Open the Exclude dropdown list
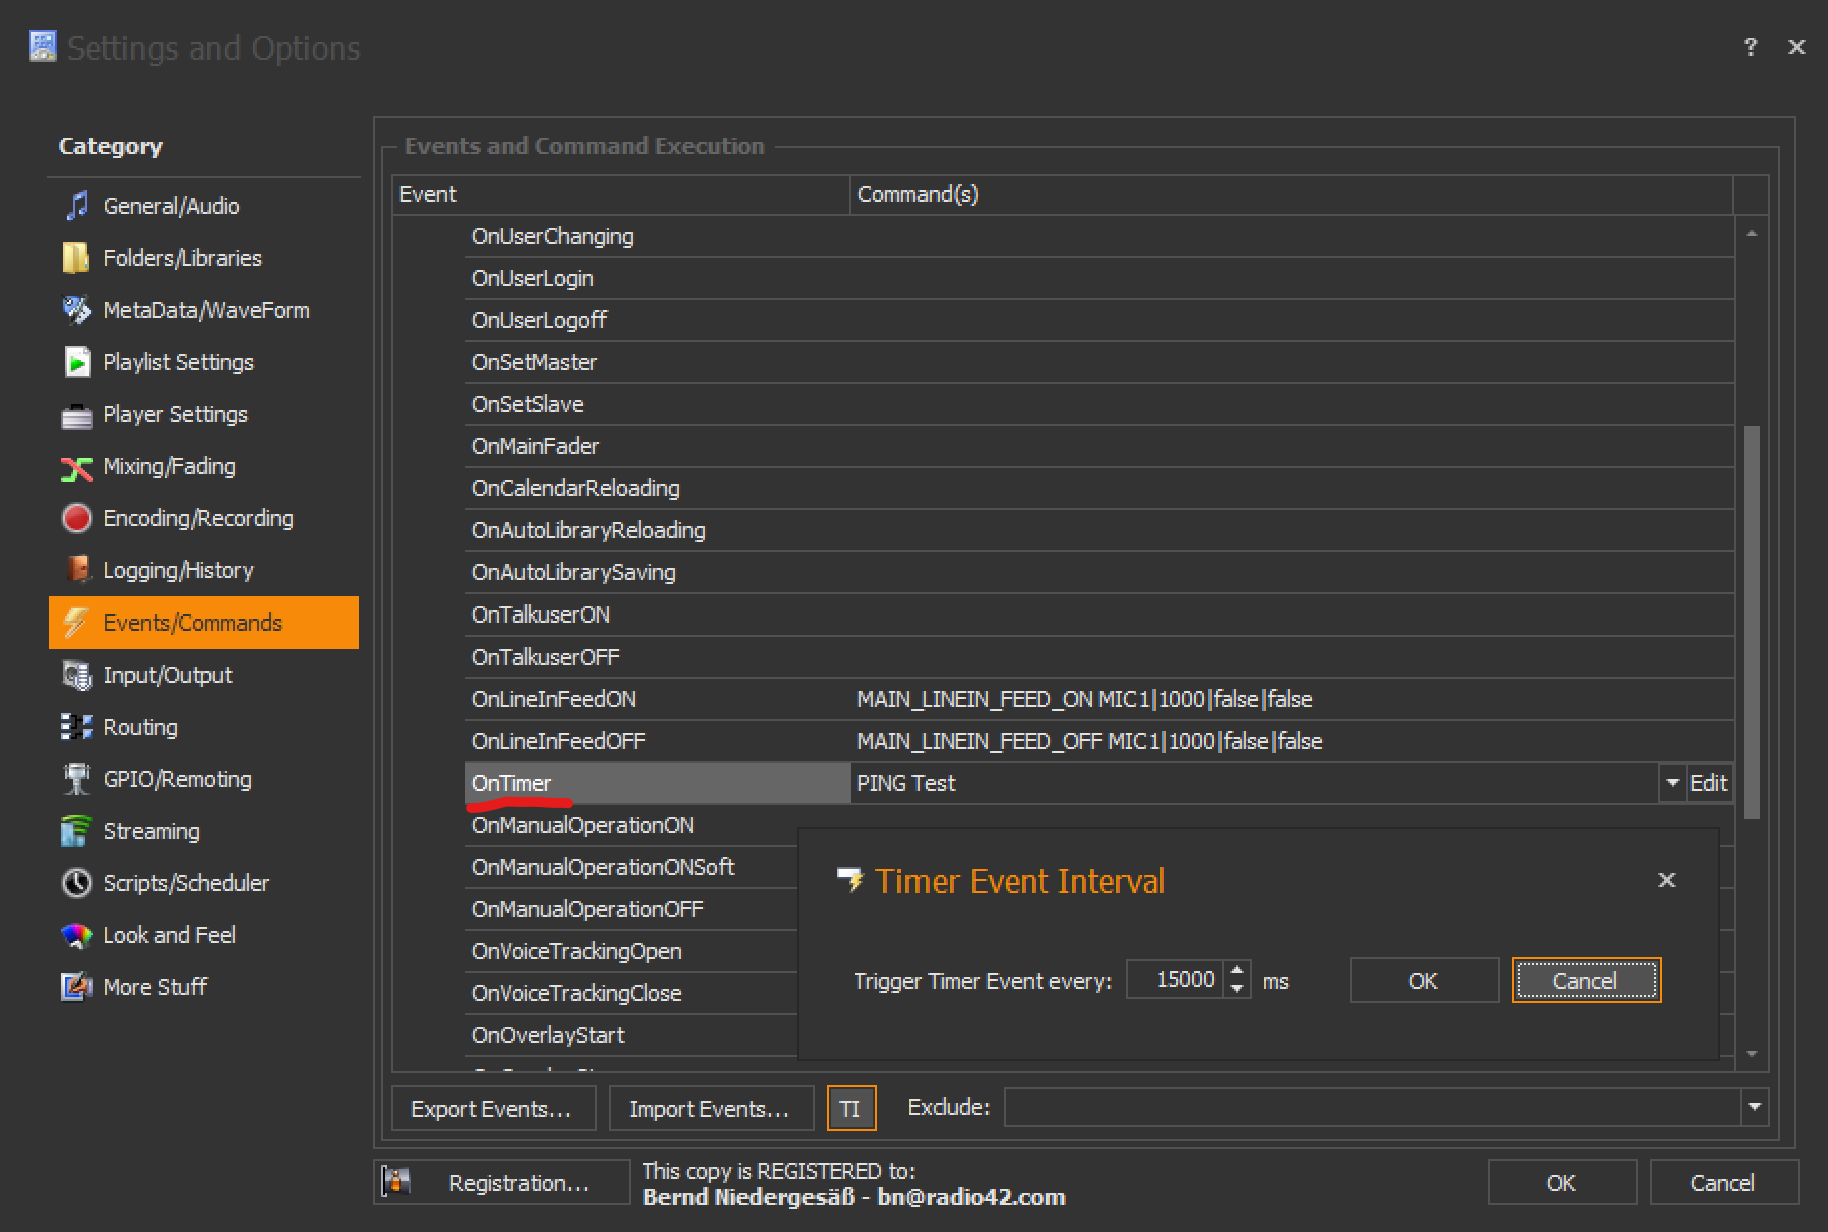Screen dimensions: 1828x1232 pyautogui.click(x=1754, y=1108)
